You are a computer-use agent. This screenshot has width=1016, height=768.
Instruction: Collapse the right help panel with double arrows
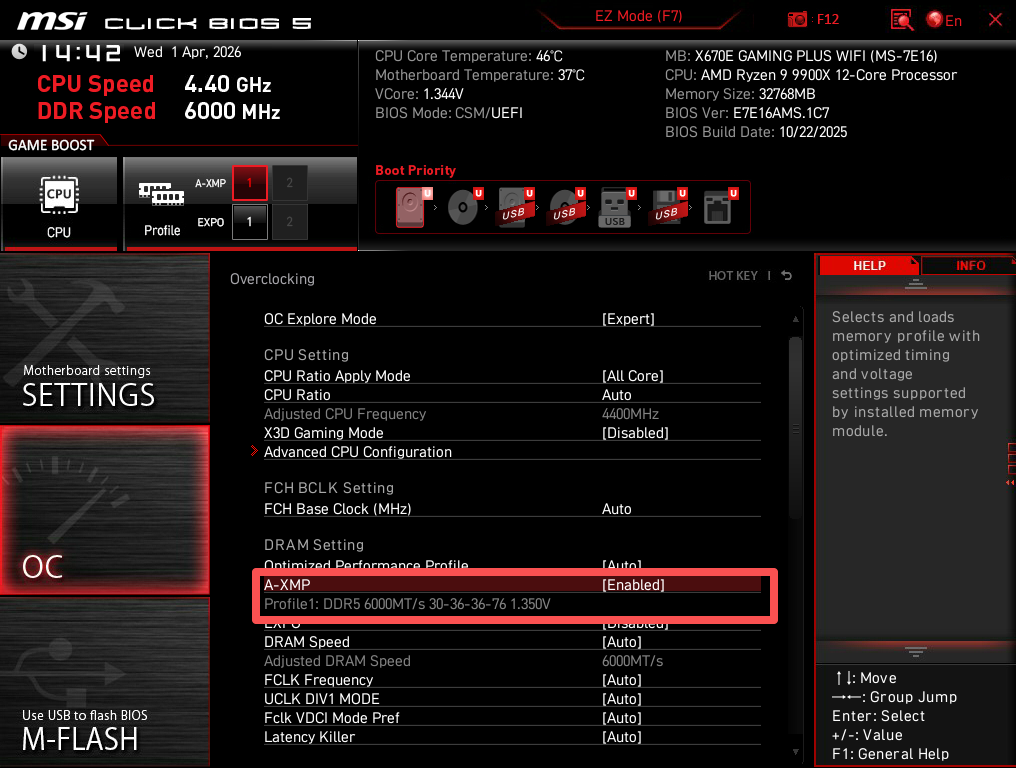(x=1010, y=483)
